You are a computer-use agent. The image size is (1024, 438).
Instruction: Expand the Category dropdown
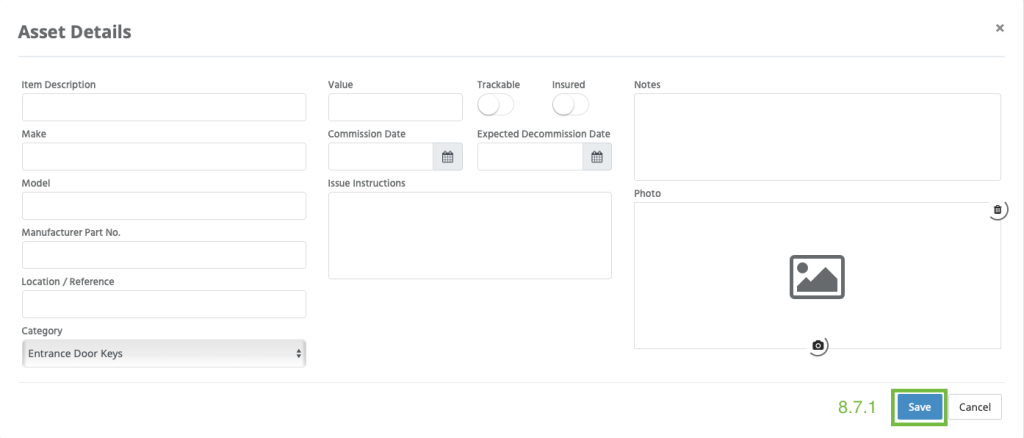[164, 353]
